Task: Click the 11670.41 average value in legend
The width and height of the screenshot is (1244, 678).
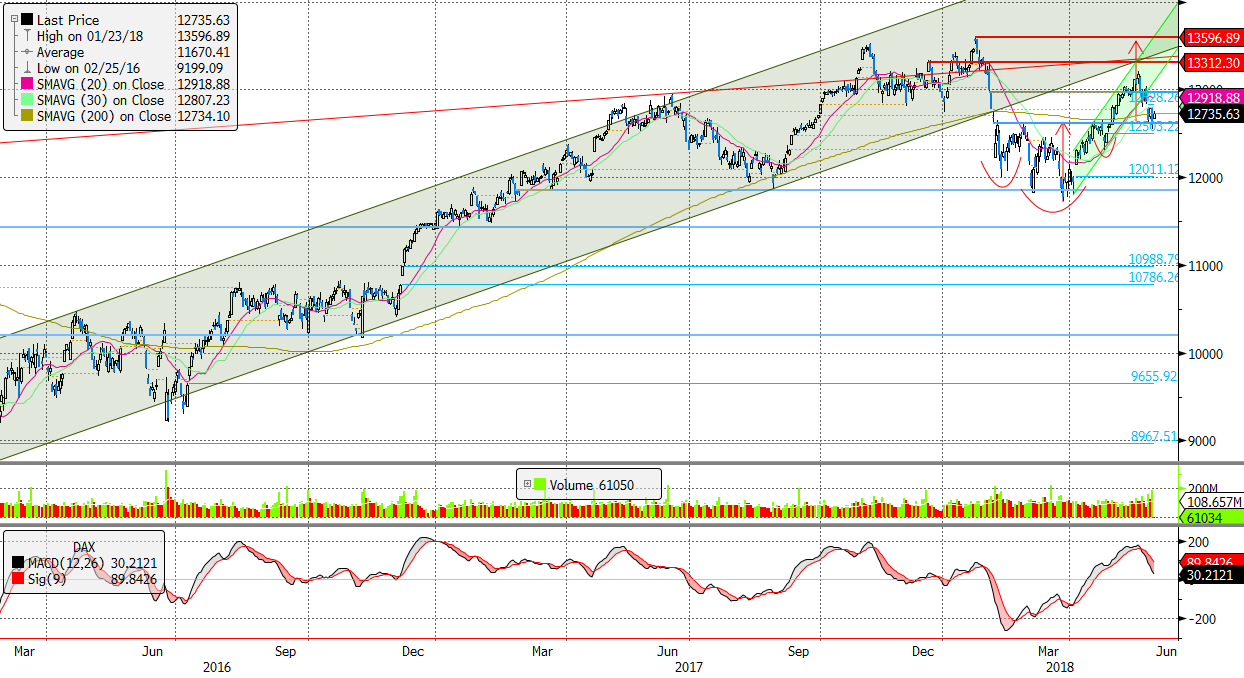Action: coord(203,52)
